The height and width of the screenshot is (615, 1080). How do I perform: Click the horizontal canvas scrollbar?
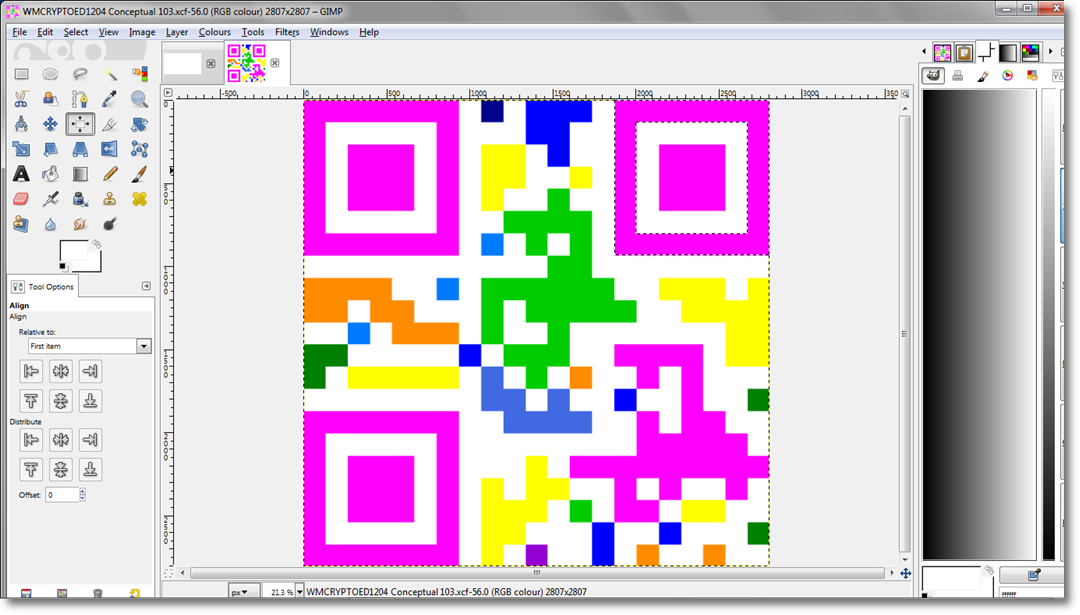tap(537, 572)
